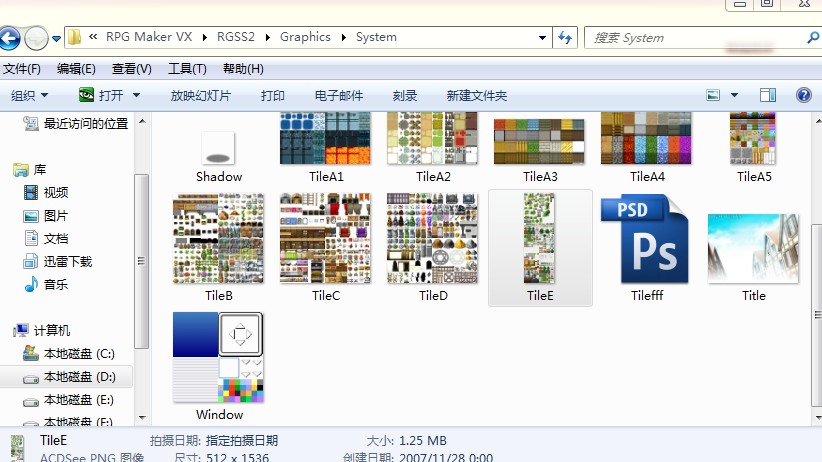Image resolution: width=822 pixels, height=462 pixels.
Task: Open recent pages dropdown beside navigation arrows
Action: click(56, 38)
